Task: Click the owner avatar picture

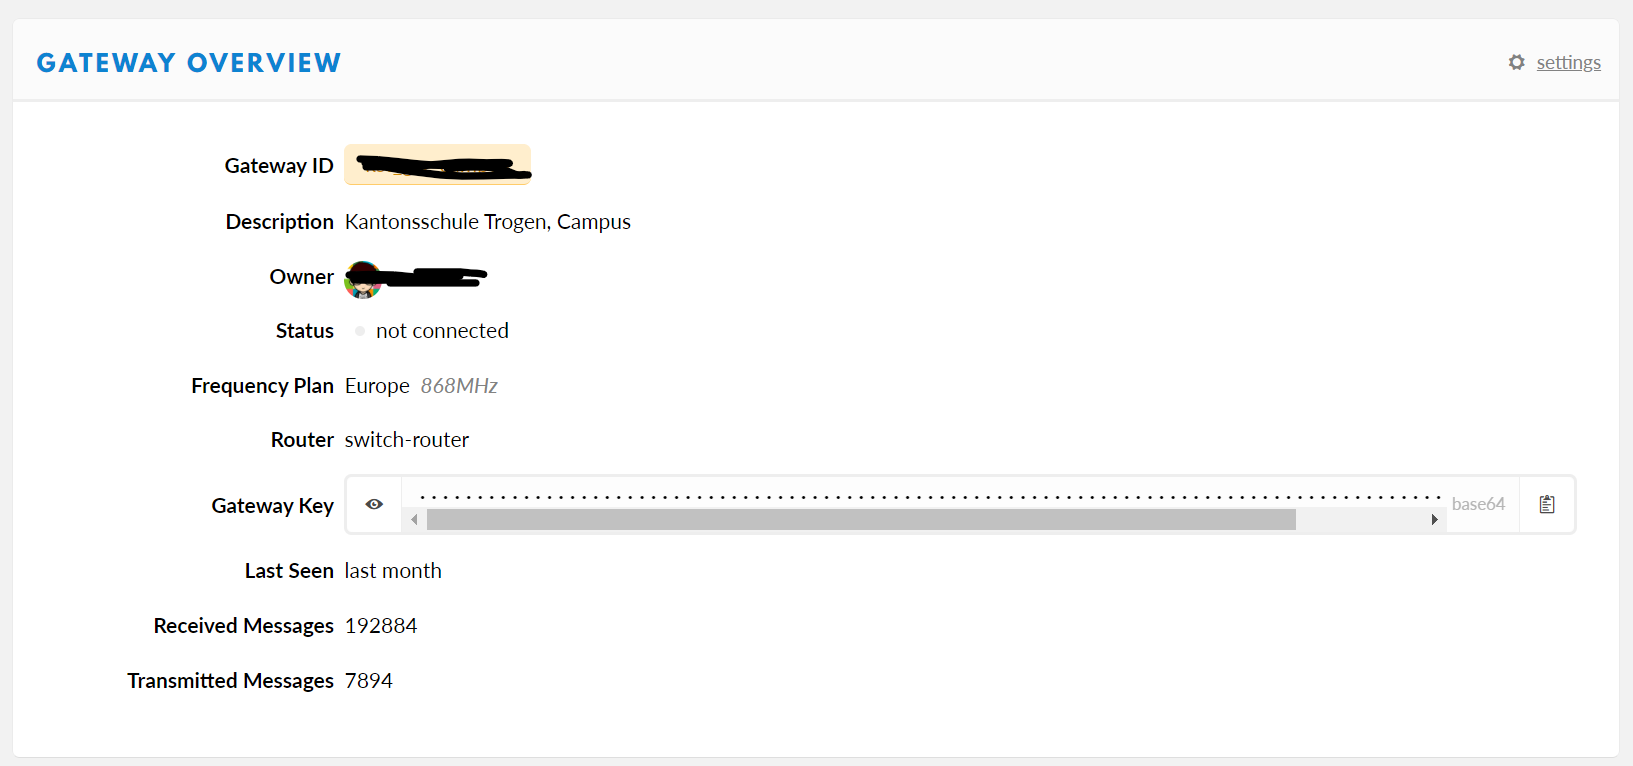Action: 363,280
